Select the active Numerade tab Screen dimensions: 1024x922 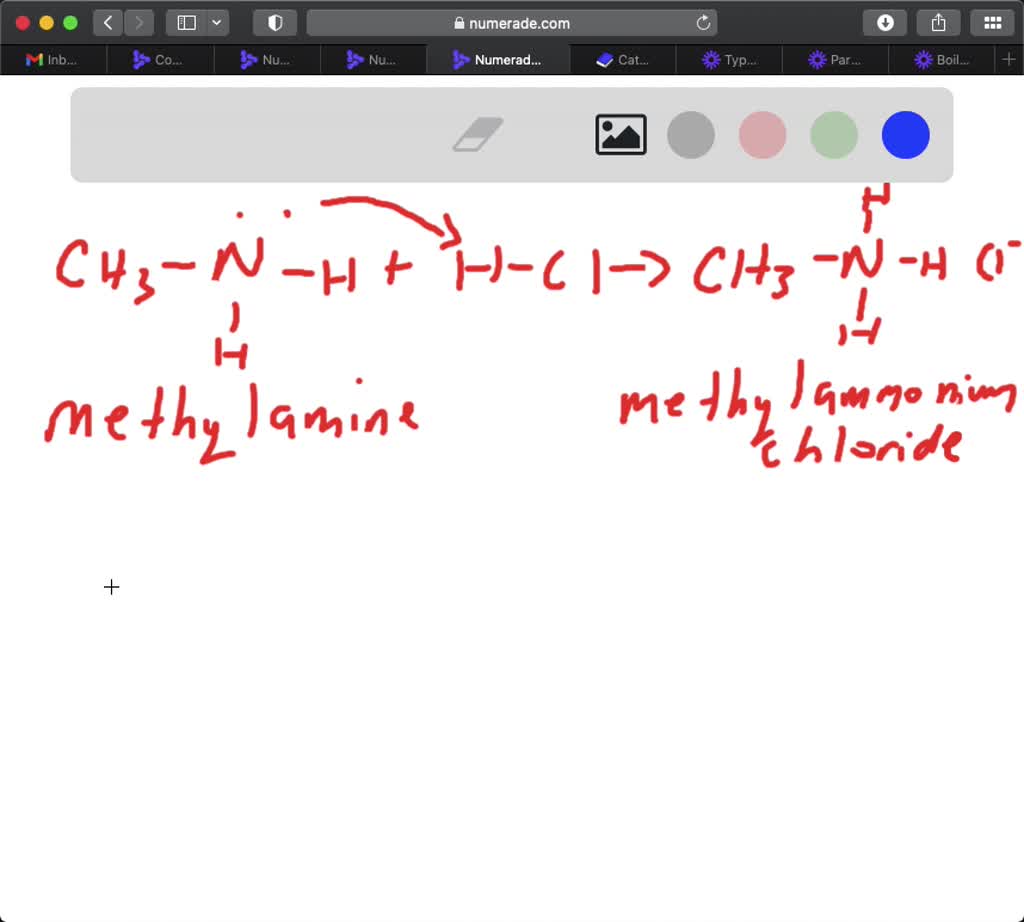tap(498, 59)
